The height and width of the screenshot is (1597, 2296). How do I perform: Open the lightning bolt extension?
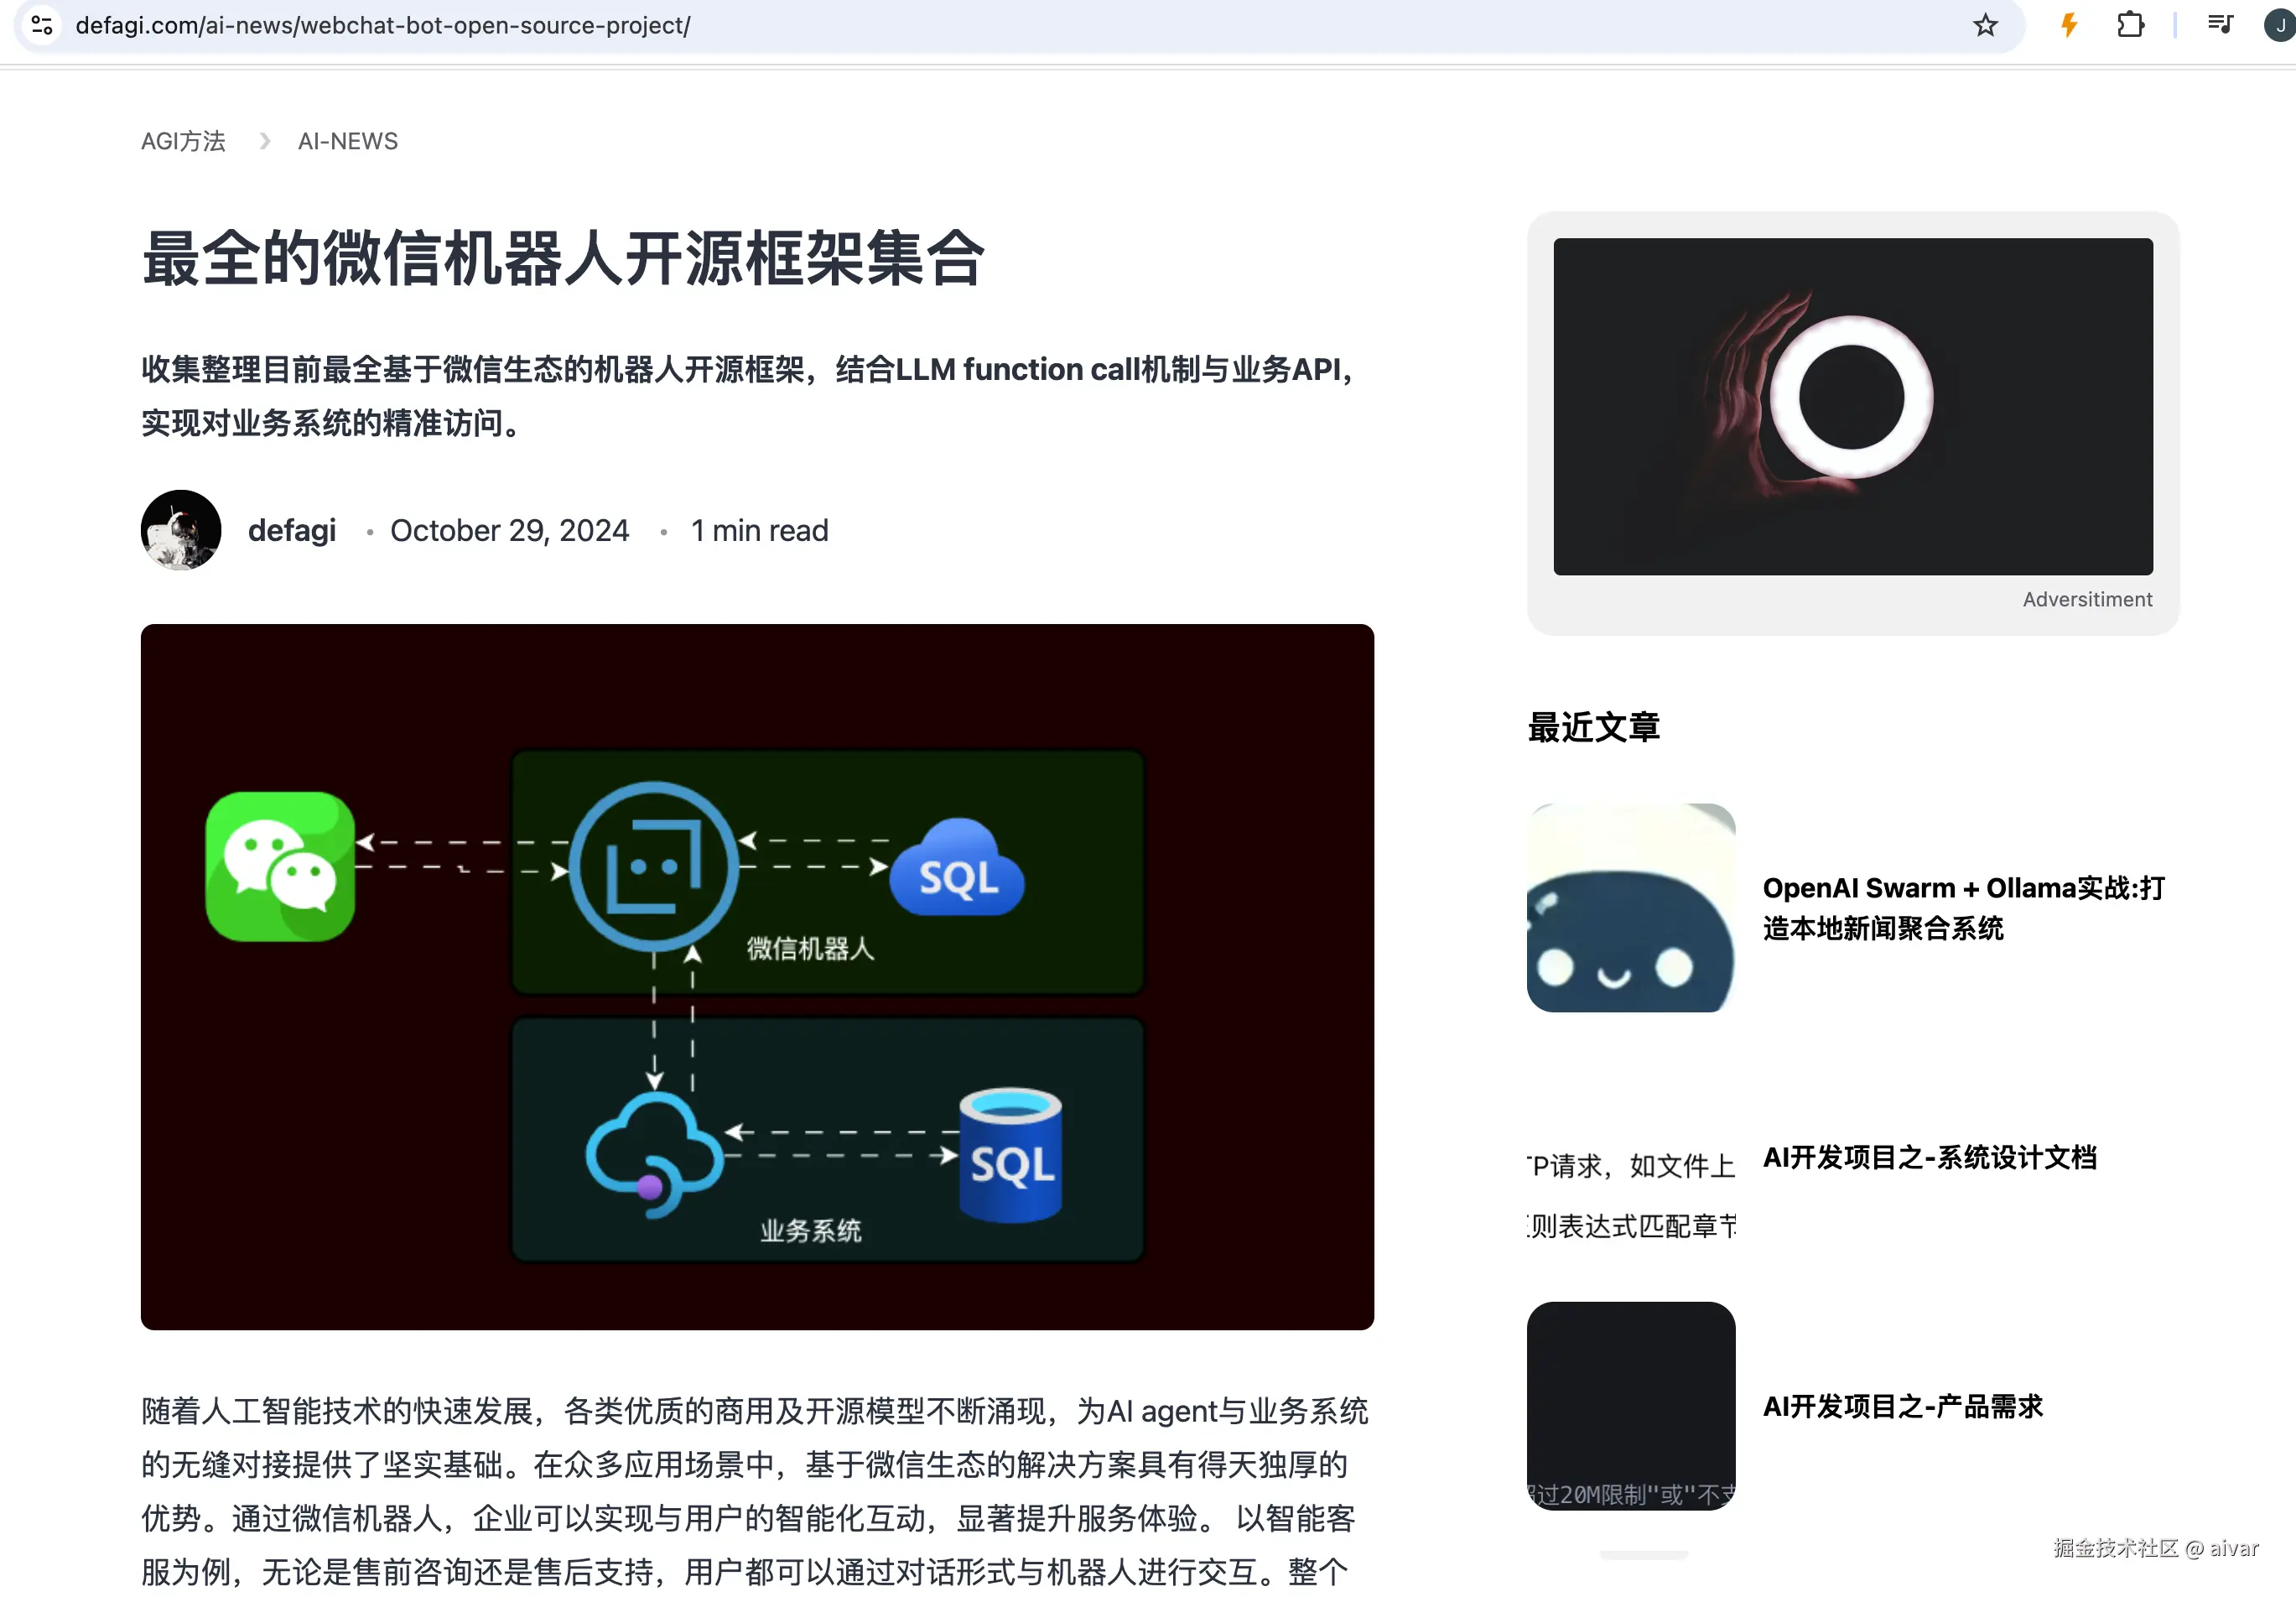click(x=2069, y=25)
